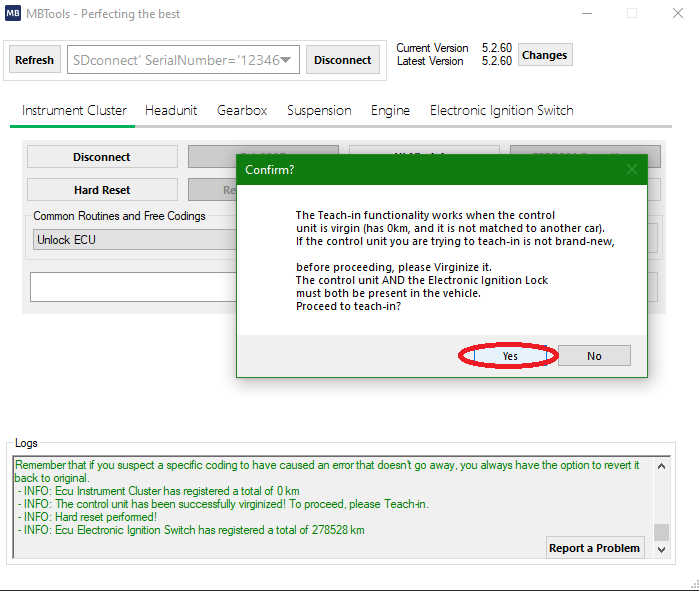Switch to the Engine tab
The image size is (699, 591).
(390, 110)
